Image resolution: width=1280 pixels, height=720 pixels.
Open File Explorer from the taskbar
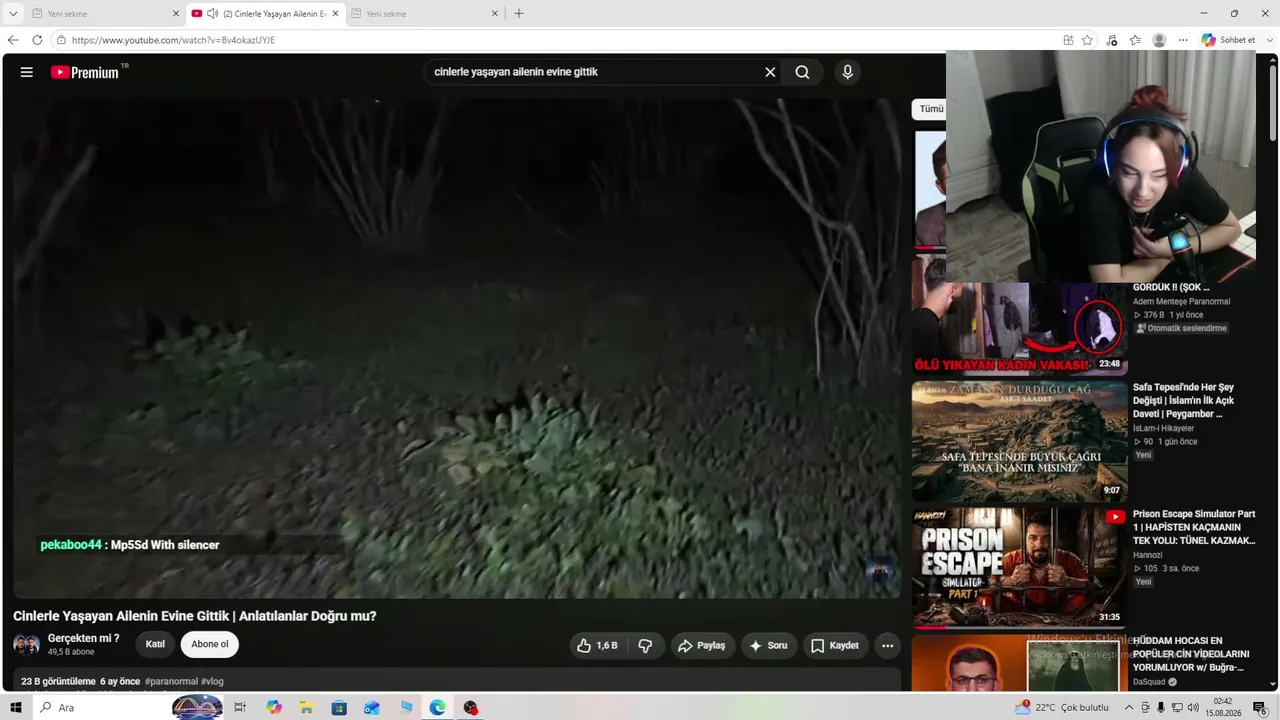306,707
